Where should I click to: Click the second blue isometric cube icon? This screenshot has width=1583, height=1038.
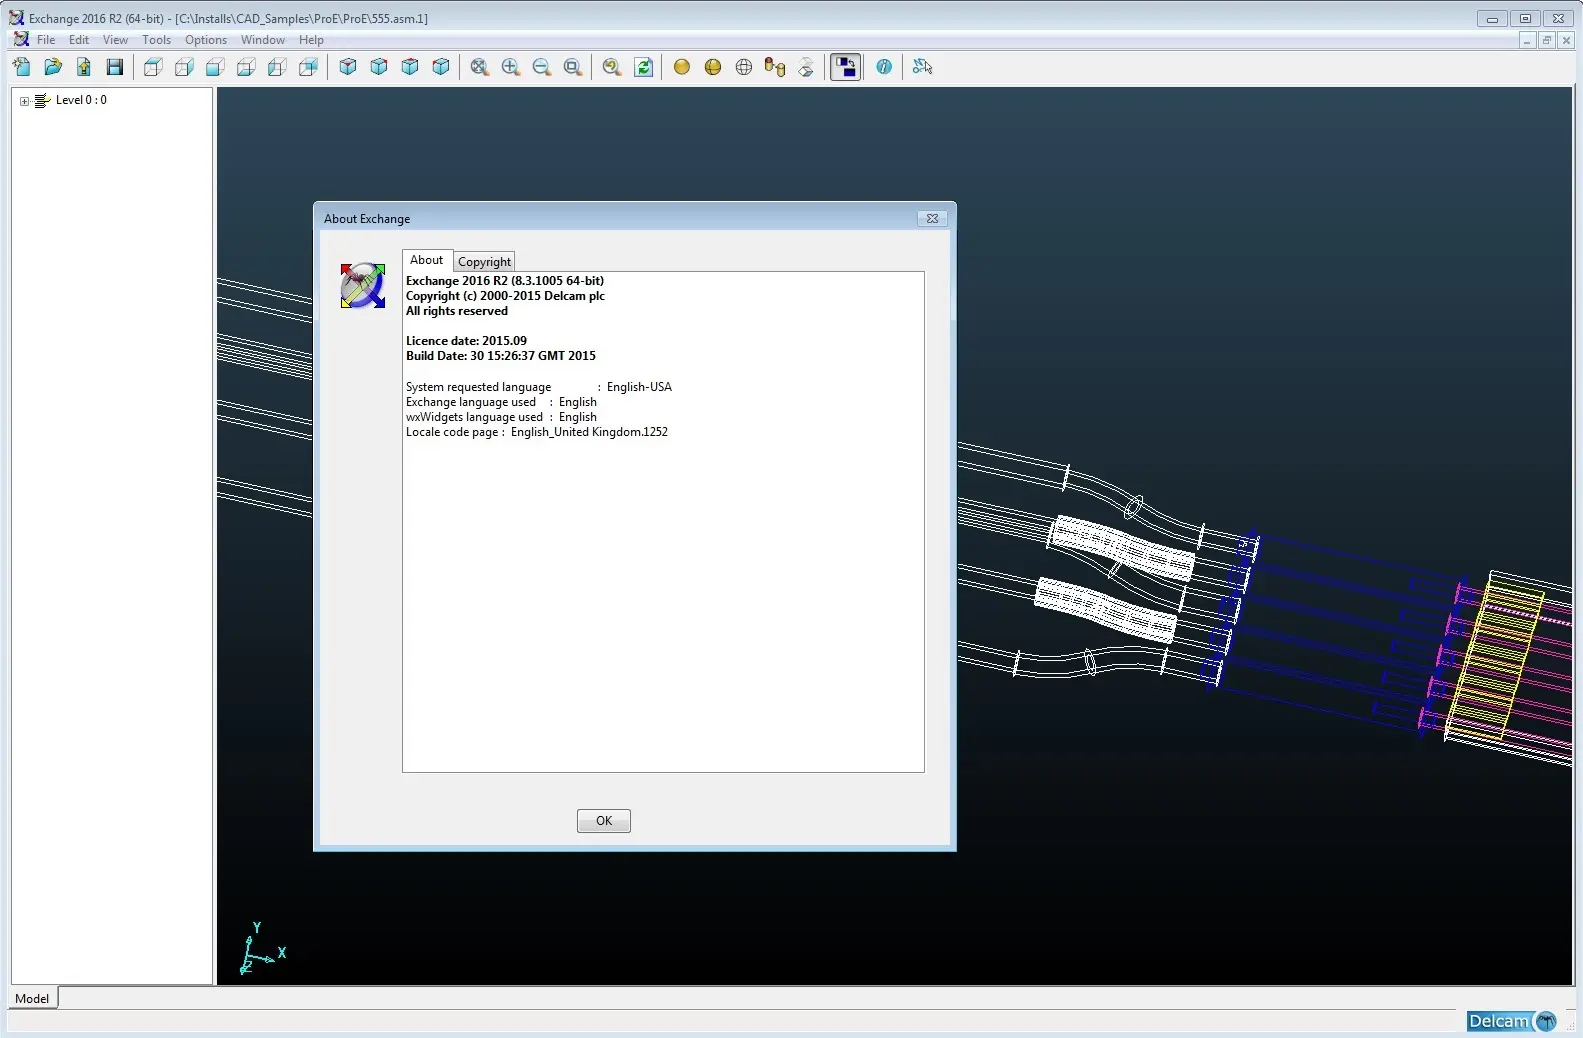pyautogui.click(x=379, y=67)
